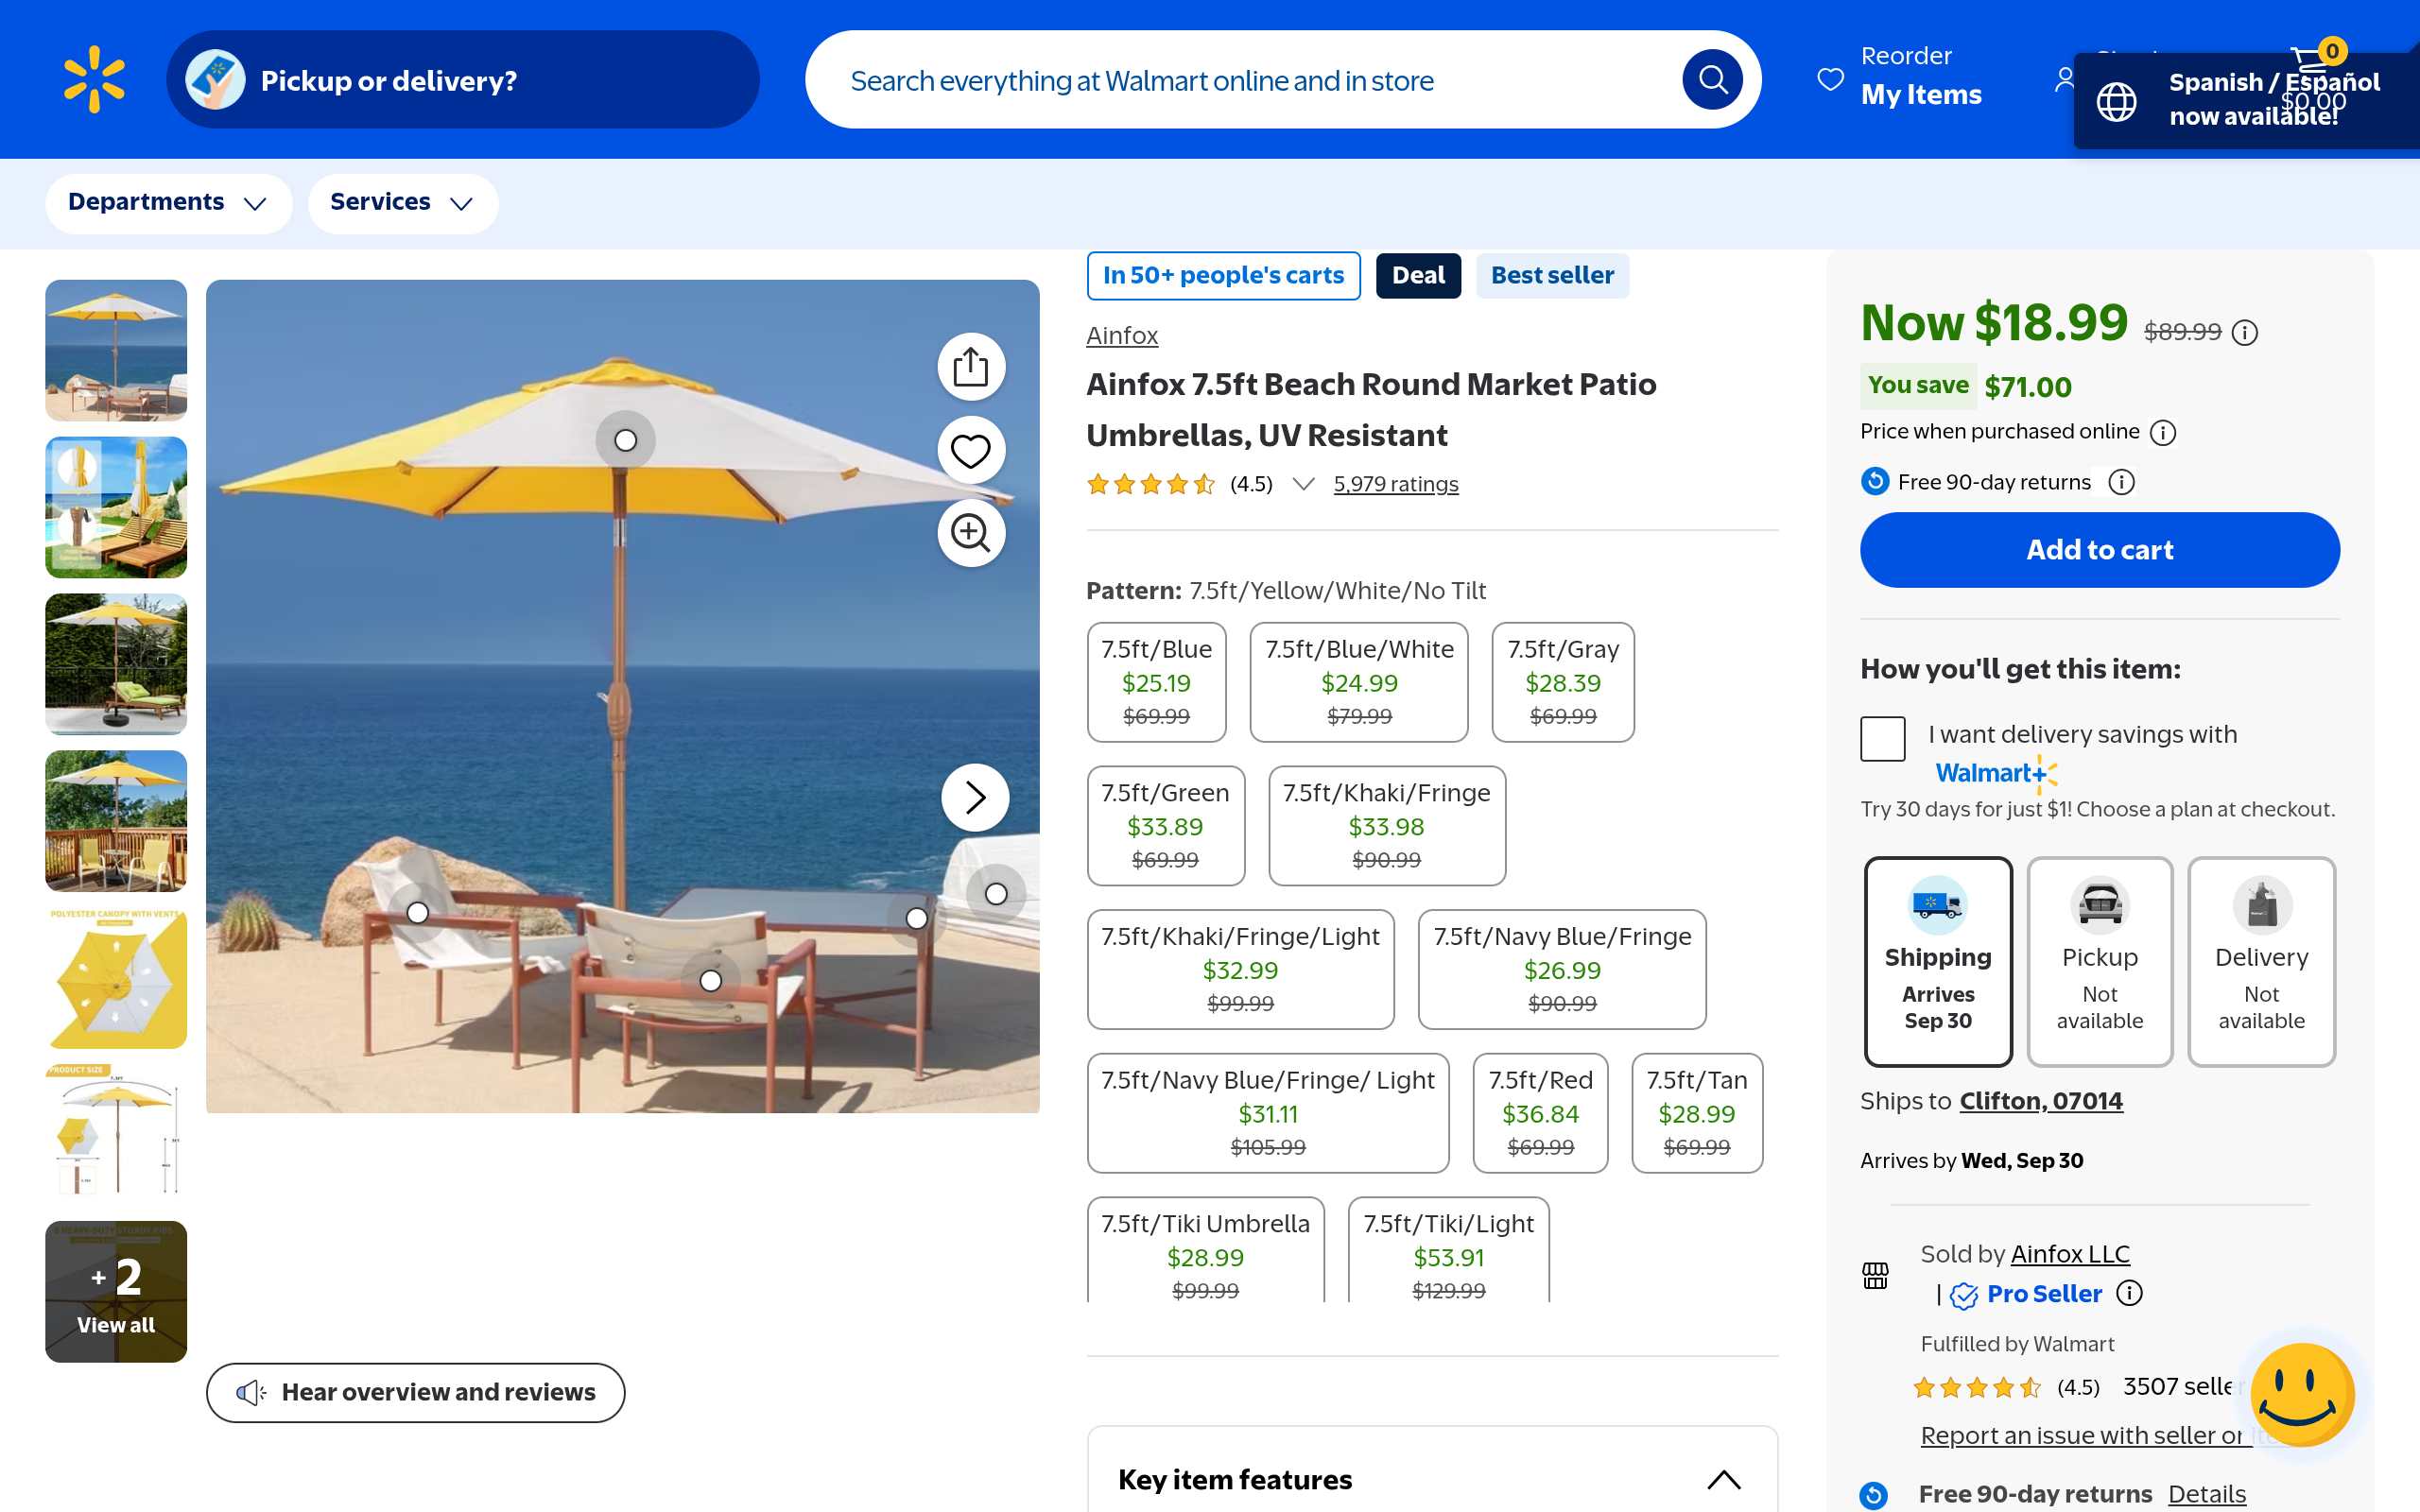Choose the 7.5ft/Blue pattern
2420x1512 pixels.
[1157, 682]
